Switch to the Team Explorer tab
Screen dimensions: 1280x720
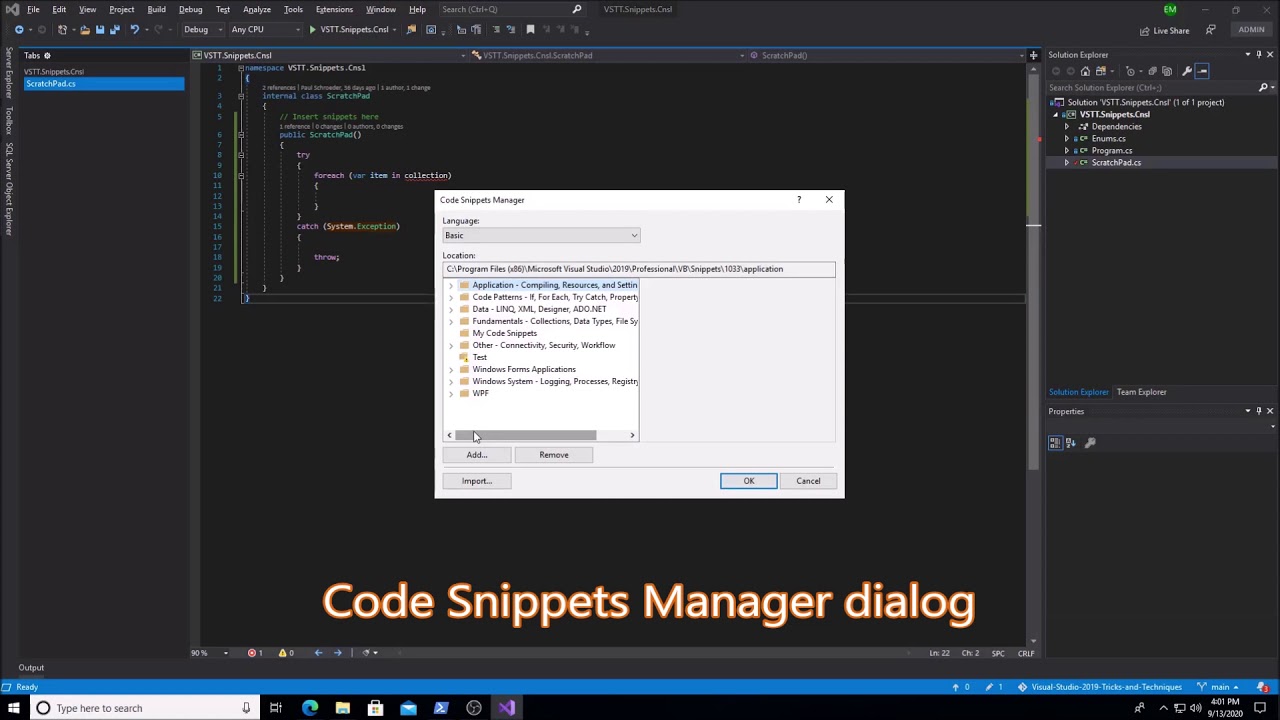(x=1141, y=392)
